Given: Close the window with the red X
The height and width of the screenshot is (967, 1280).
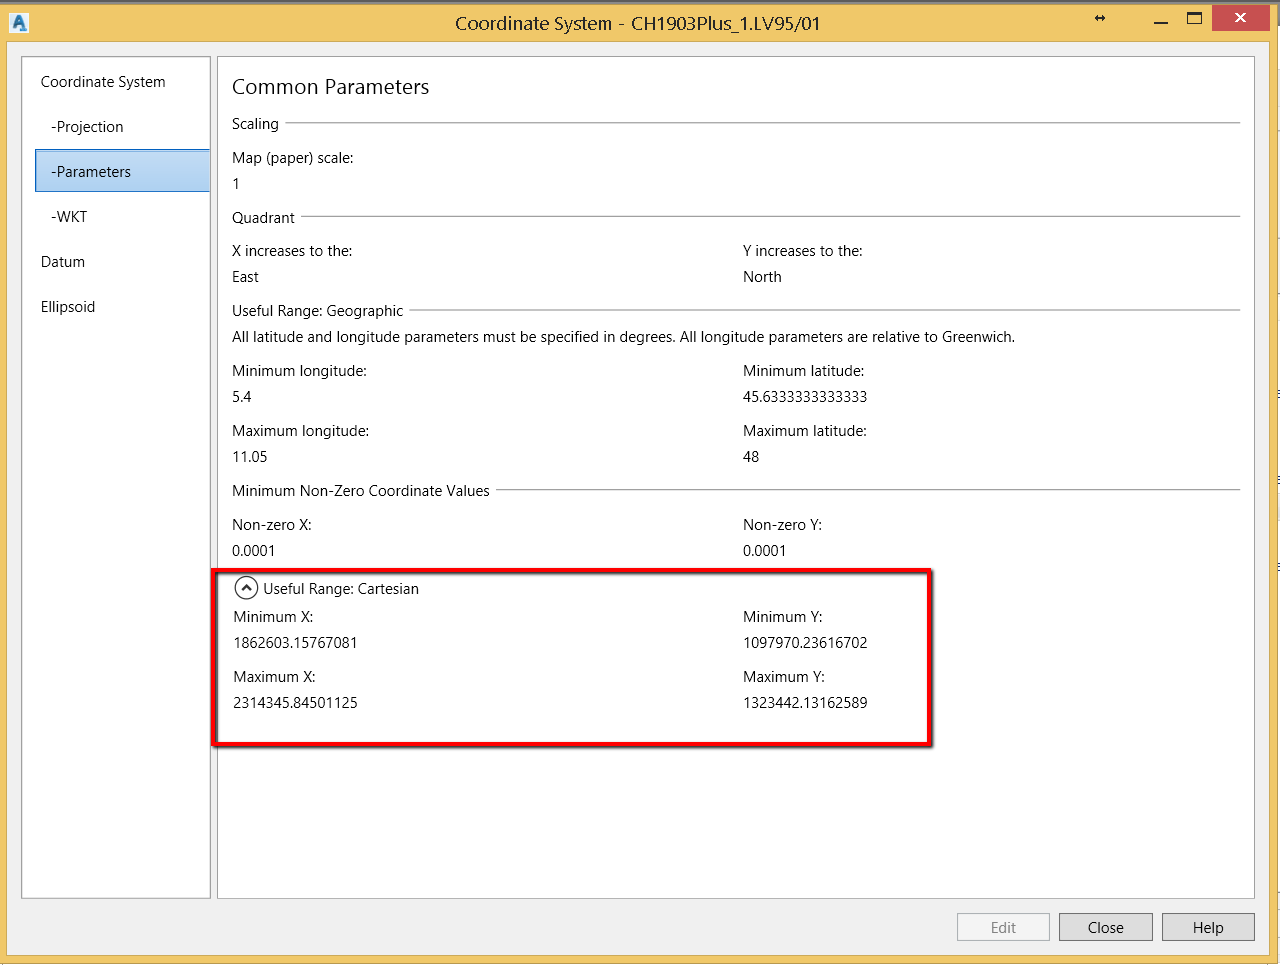Looking at the screenshot, I should pos(1240,18).
